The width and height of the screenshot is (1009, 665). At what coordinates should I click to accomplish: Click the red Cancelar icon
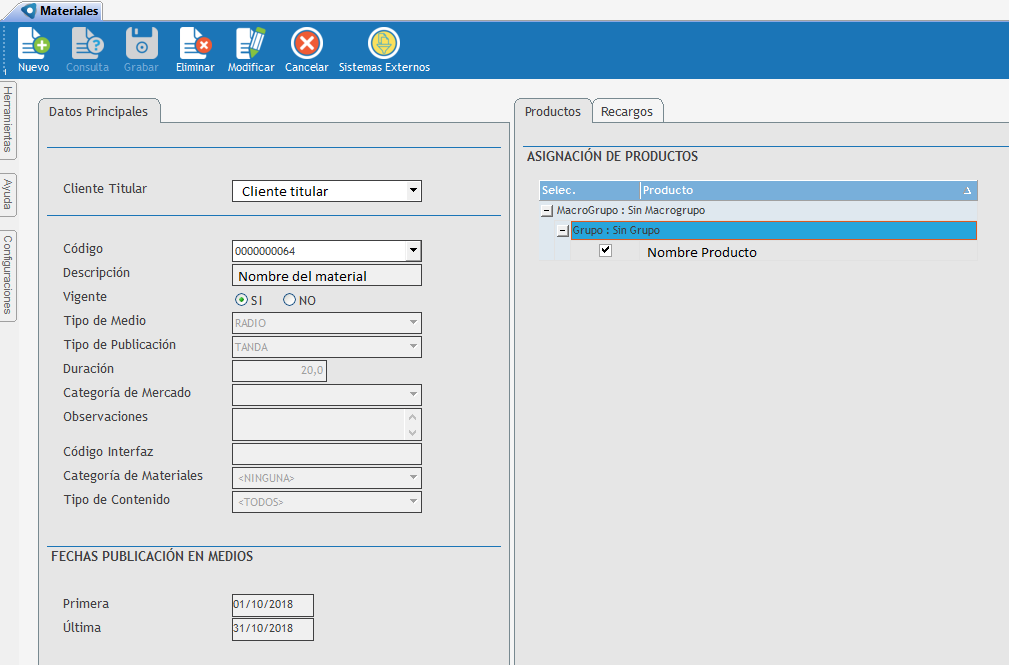[x=306, y=44]
